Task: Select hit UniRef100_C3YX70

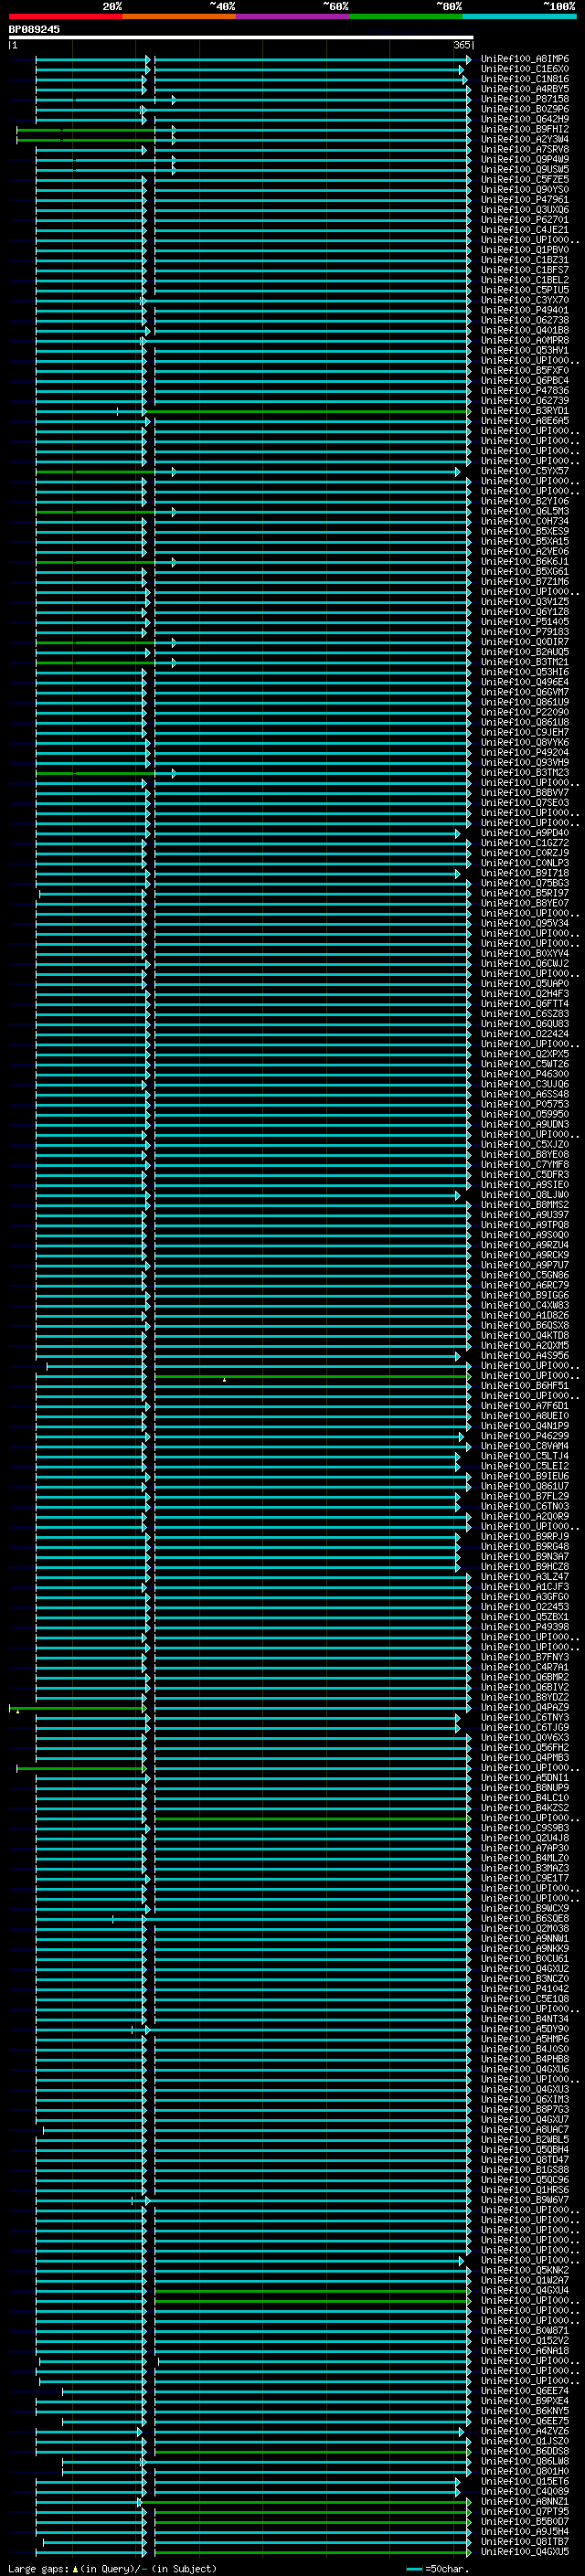Action: click(524, 300)
